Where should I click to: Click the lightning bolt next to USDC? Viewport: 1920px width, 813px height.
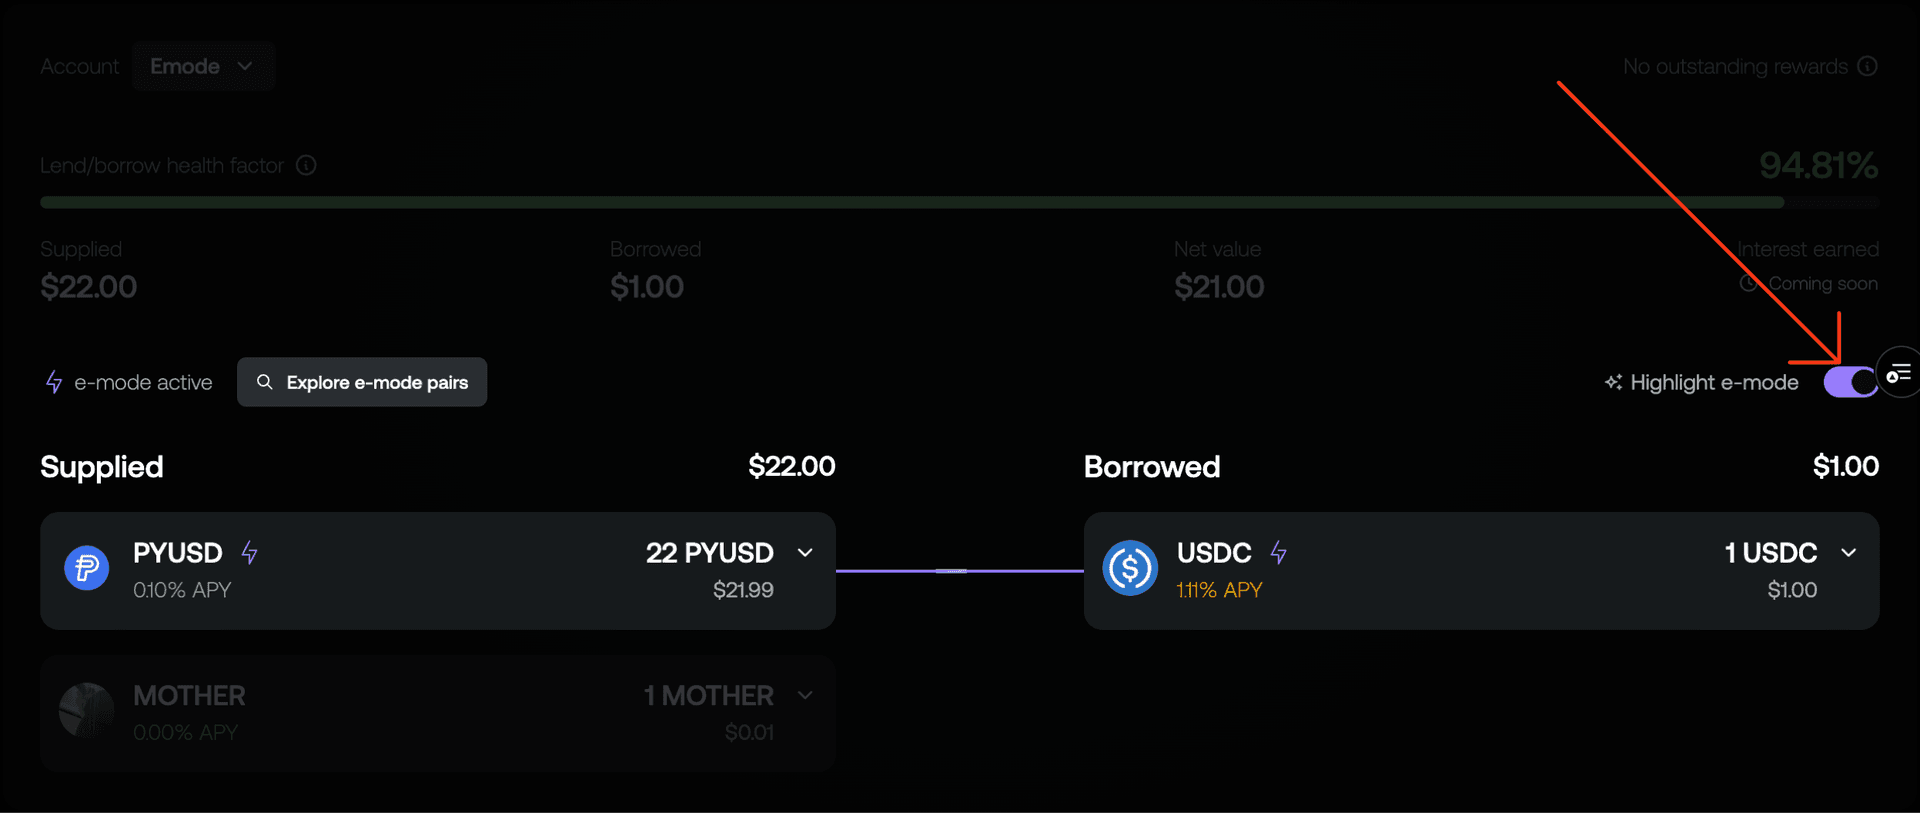pyautogui.click(x=1278, y=552)
